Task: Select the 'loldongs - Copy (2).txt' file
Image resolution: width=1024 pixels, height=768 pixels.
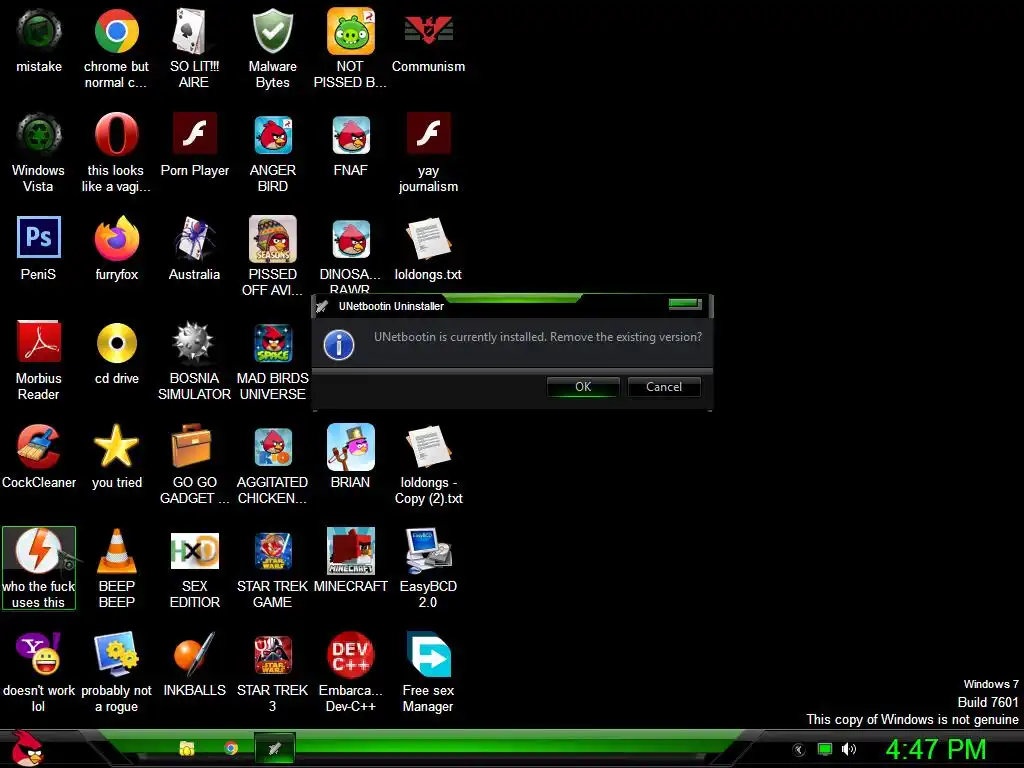Action: [428, 447]
